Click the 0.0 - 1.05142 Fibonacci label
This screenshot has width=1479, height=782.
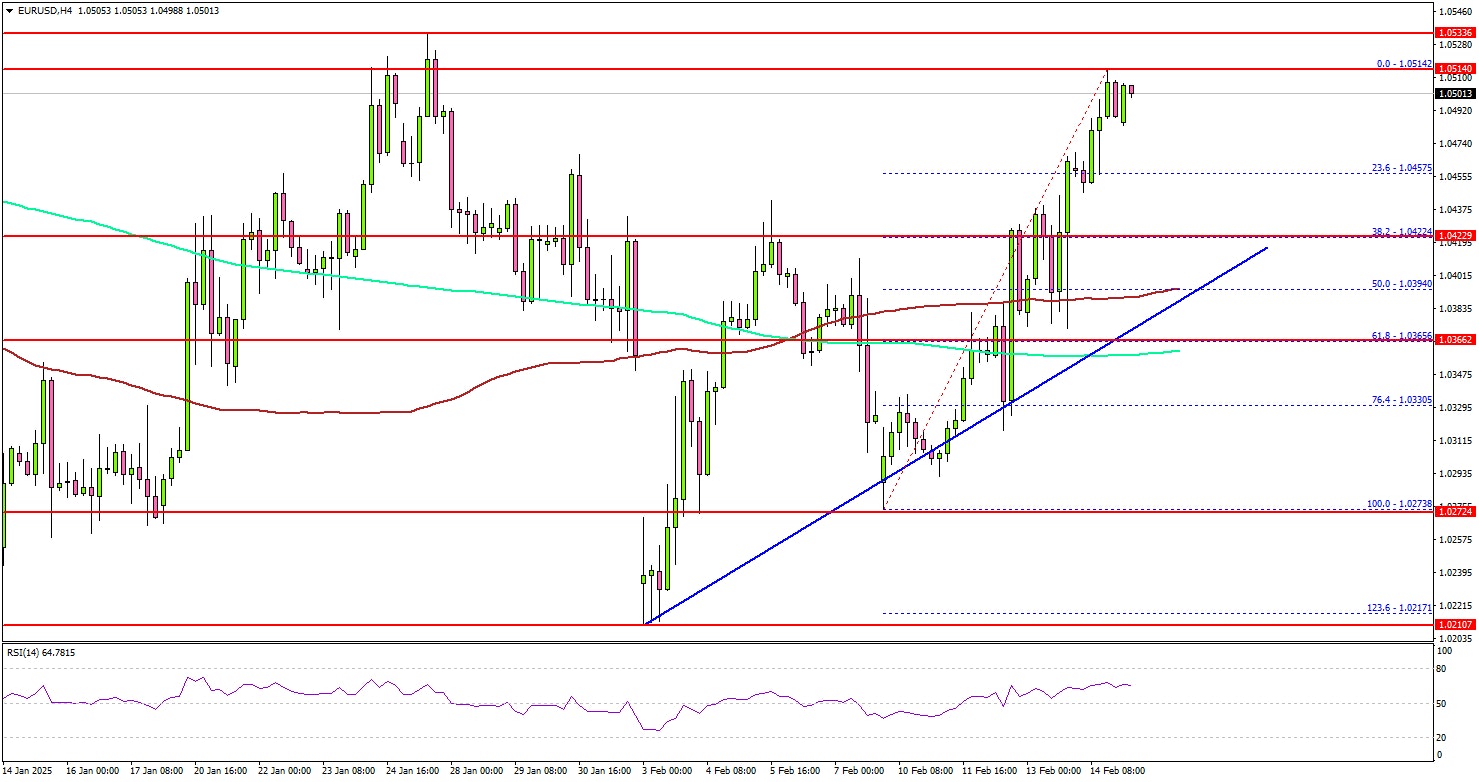point(1405,63)
